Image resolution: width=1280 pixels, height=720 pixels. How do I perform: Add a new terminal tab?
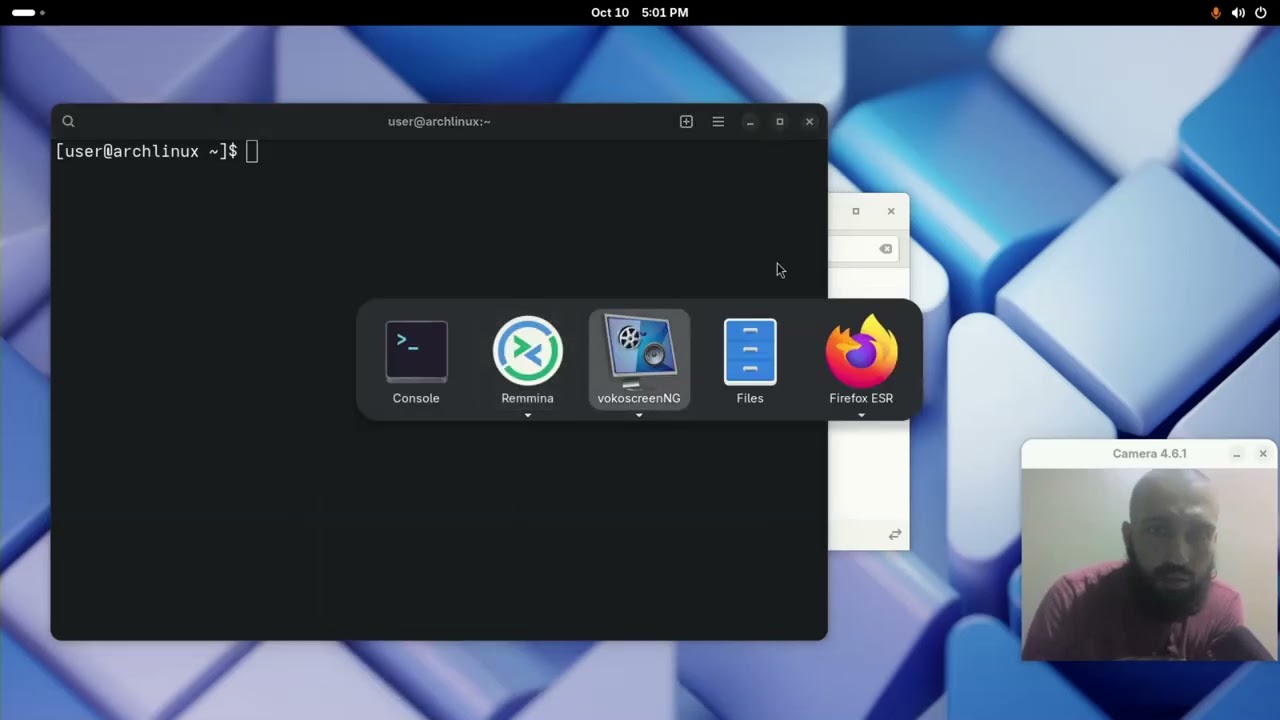[686, 121]
